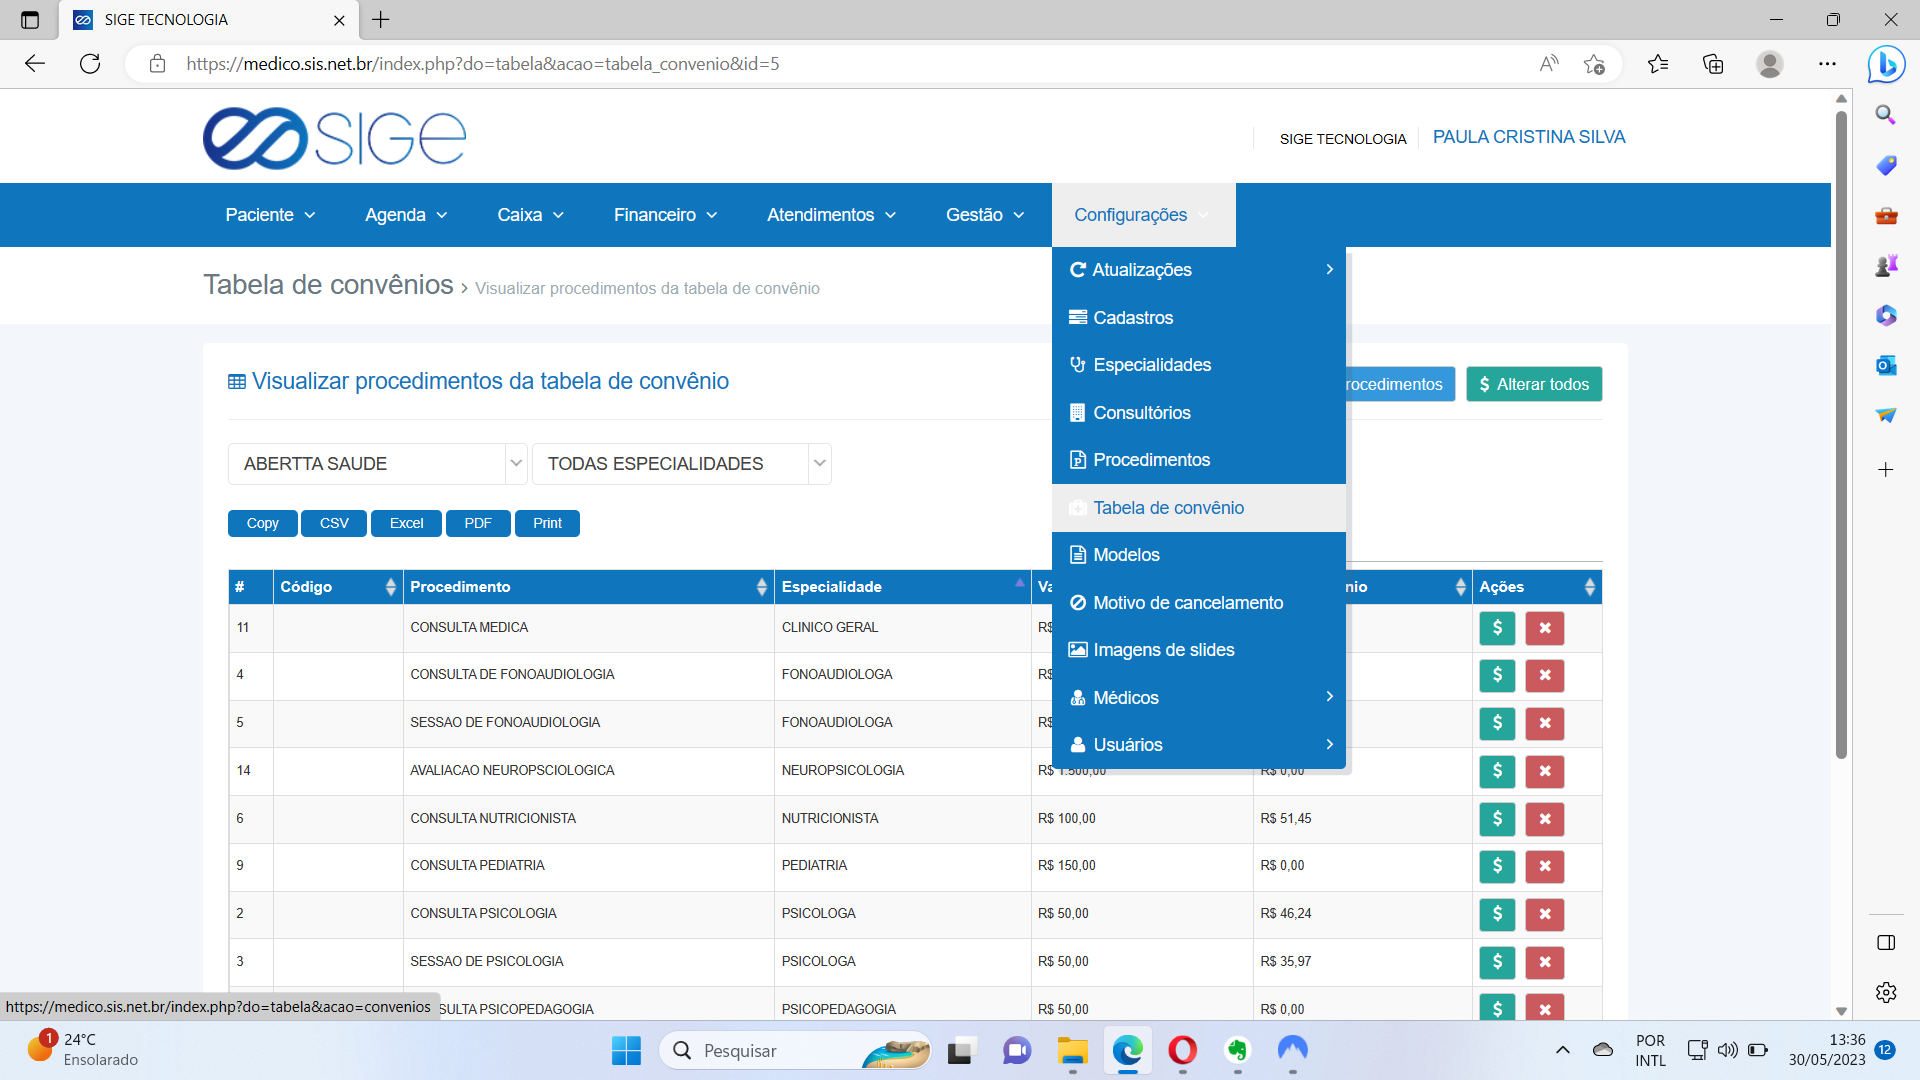Refresh the browser page
The image size is (1920, 1080).
click(90, 64)
